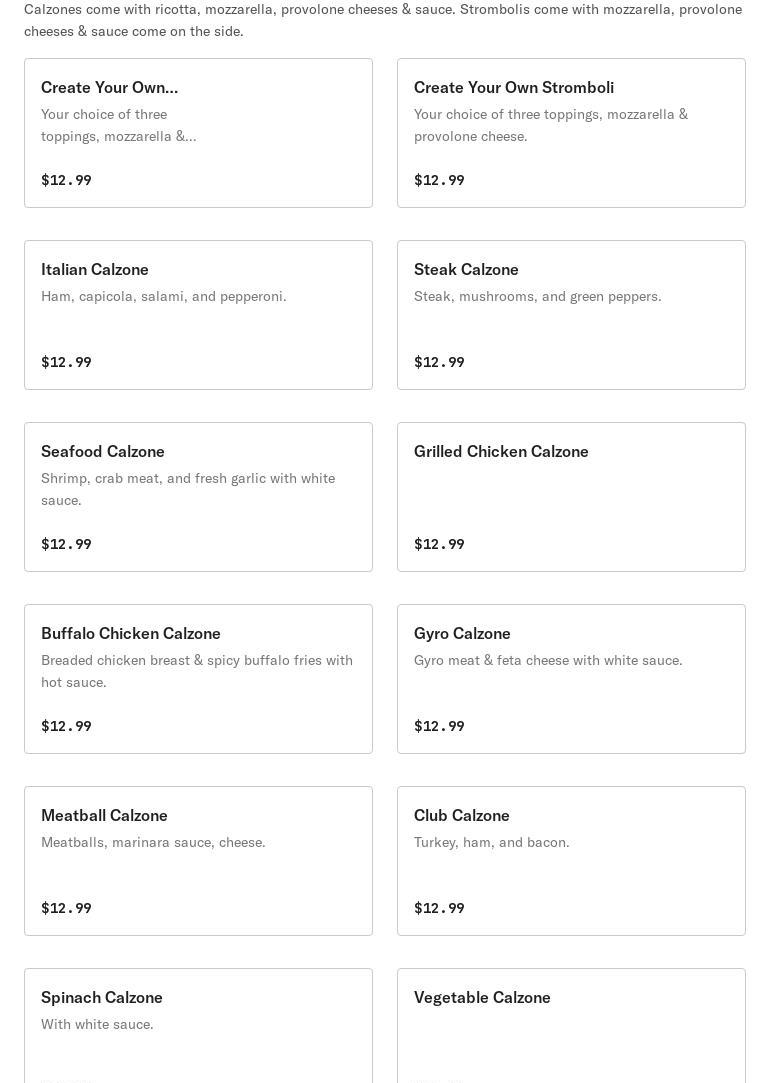Open the Gyro Calzone item
Screen dimensions: 770x1083
pyautogui.click(x=571, y=679)
